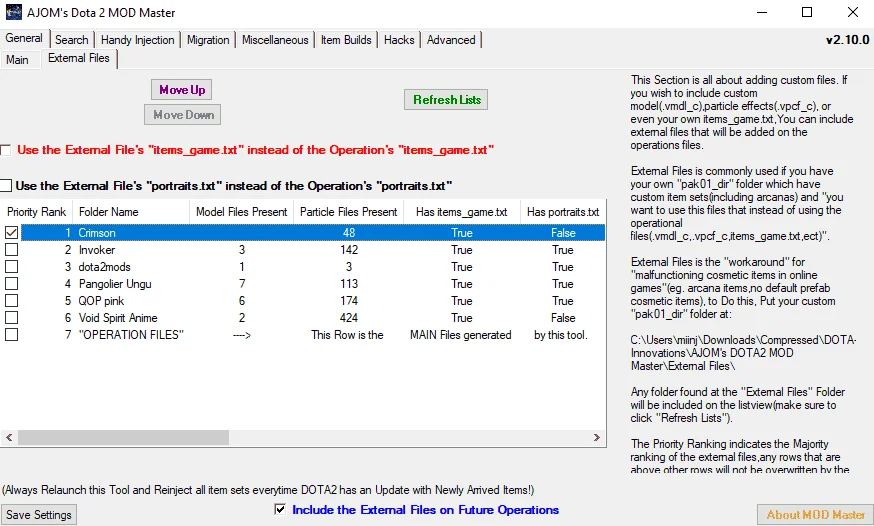
Task: Click False portraits value in Void Spirit row
Action: (563, 318)
